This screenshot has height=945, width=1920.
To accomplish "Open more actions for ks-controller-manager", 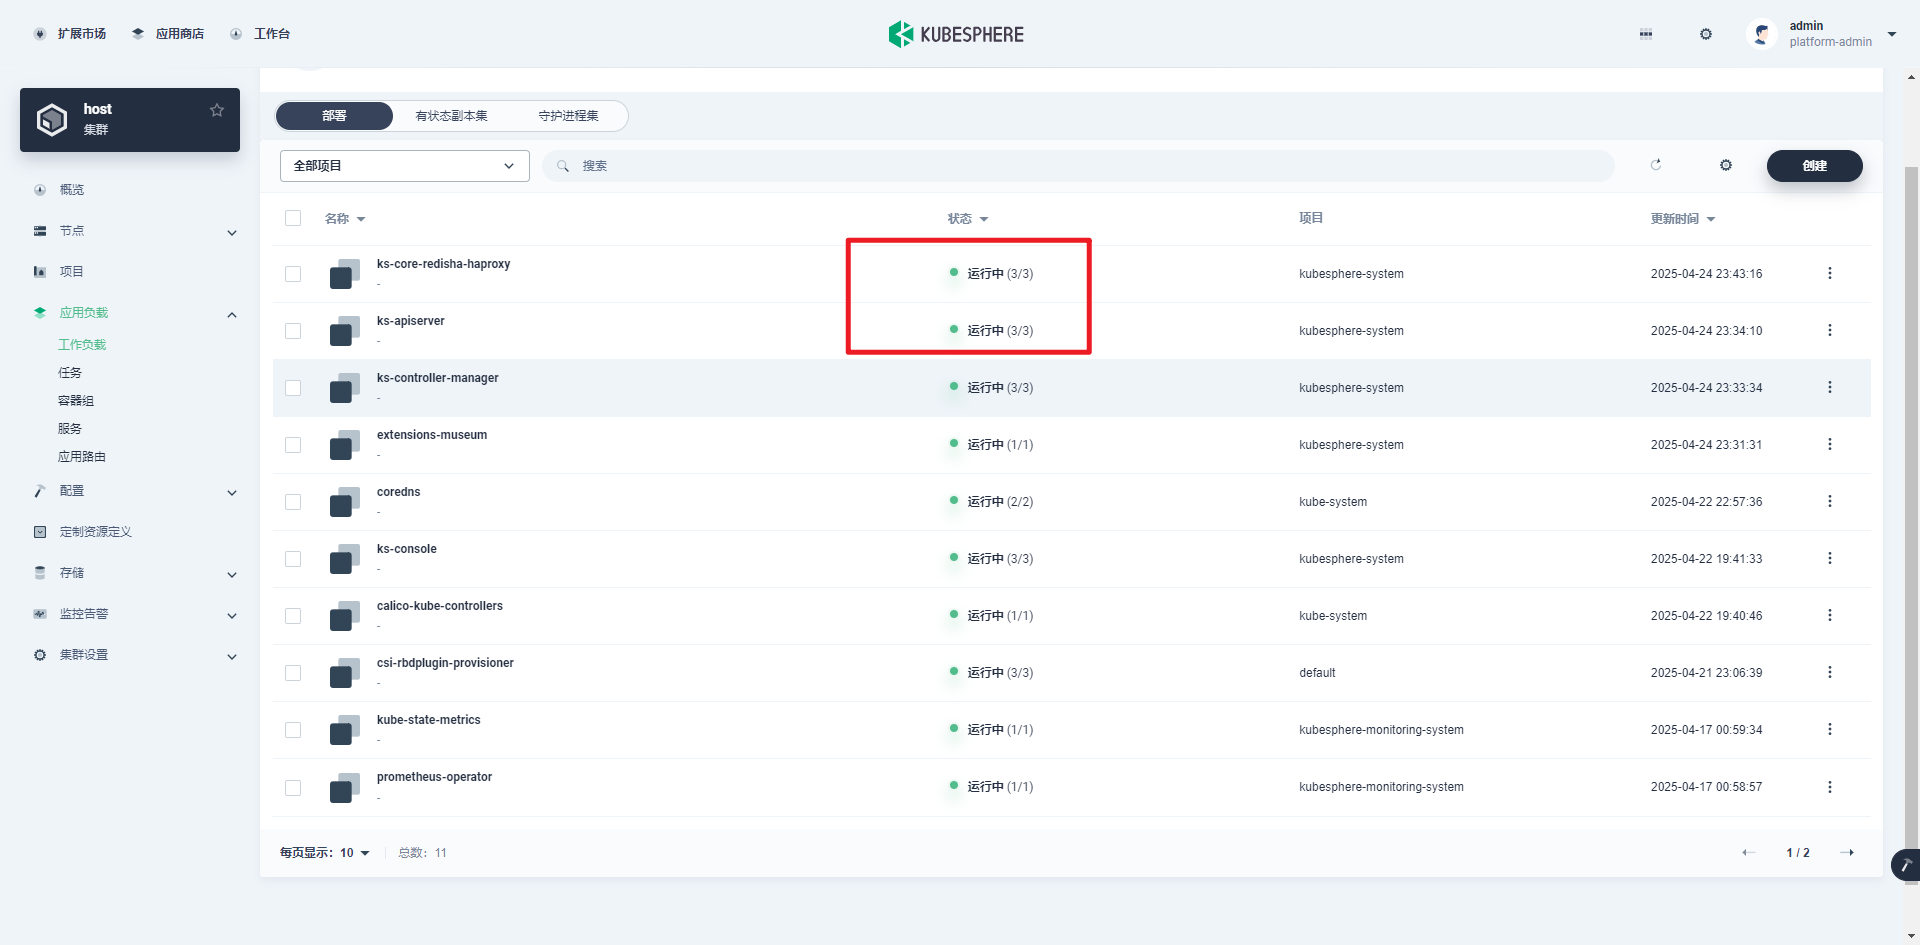I will point(1830,387).
